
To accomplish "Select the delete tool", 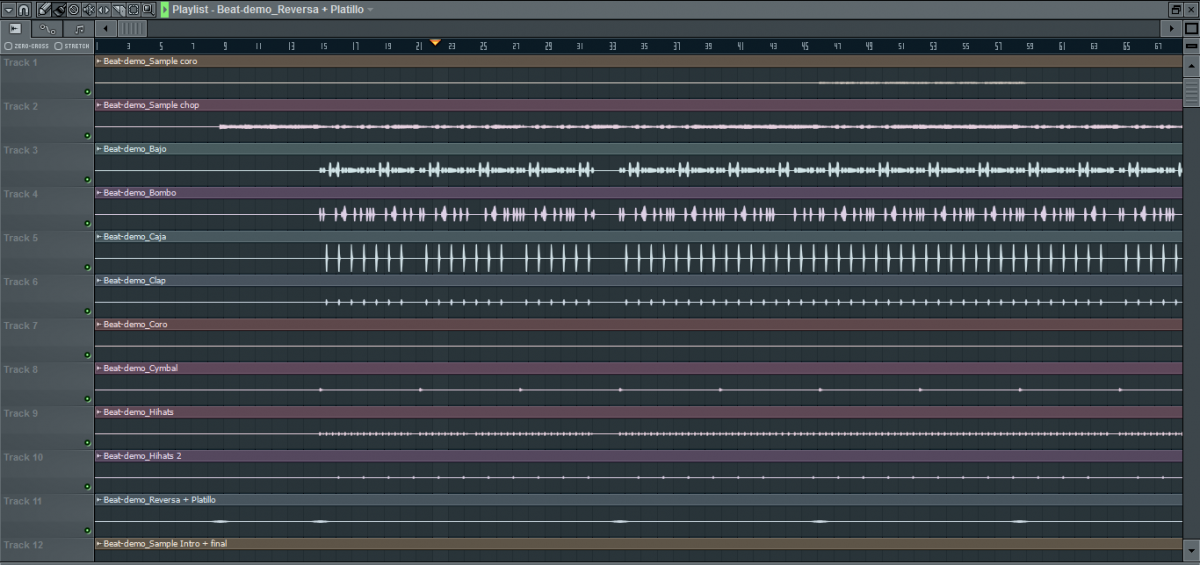I will [73, 9].
